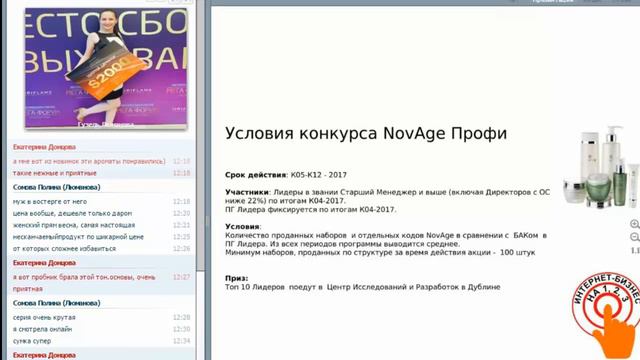Click slide title "Условия конкурса NovAge Профи"

pyautogui.click(x=366, y=133)
